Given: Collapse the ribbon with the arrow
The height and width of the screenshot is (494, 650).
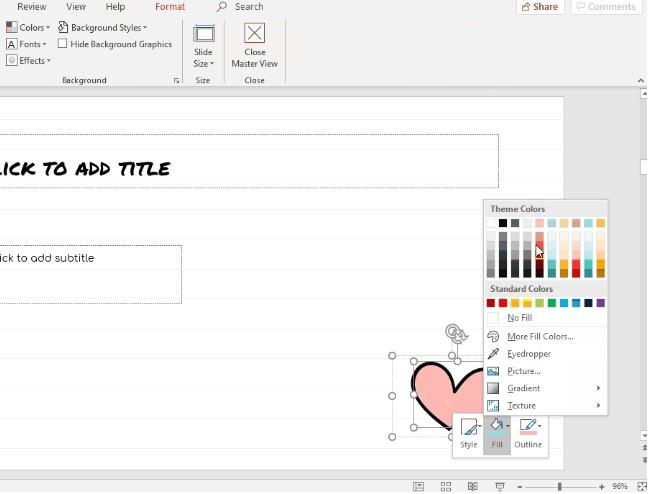Looking at the screenshot, I should (x=640, y=80).
